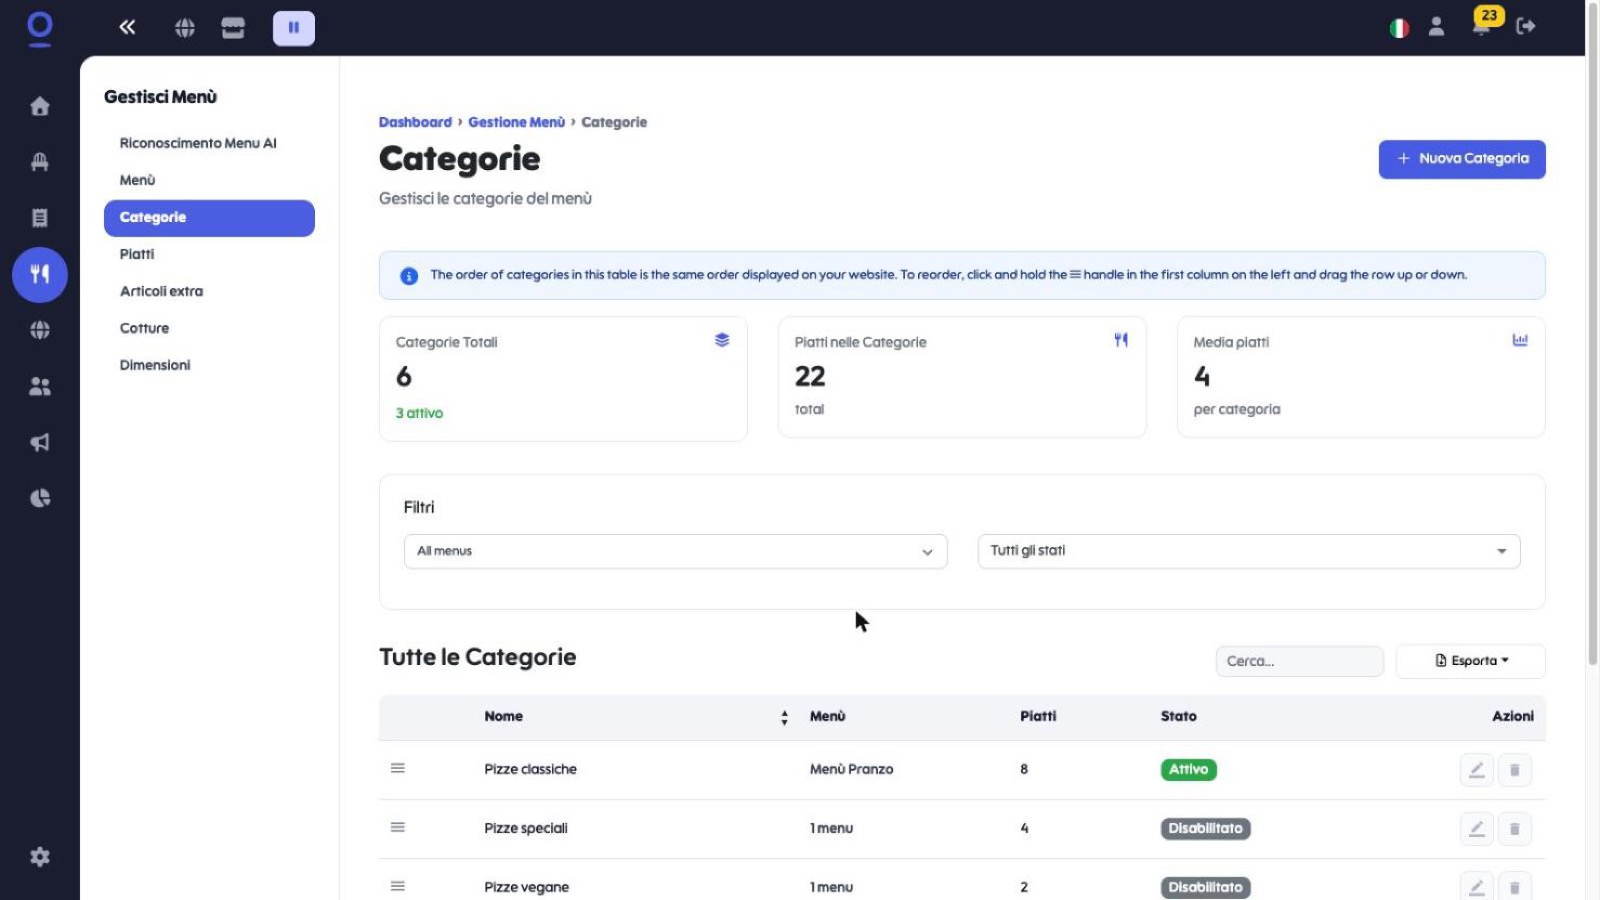Image resolution: width=1600 pixels, height=900 pixels.
Task: Collapse the sidebar with the double chevron
Action: (127, 27)
